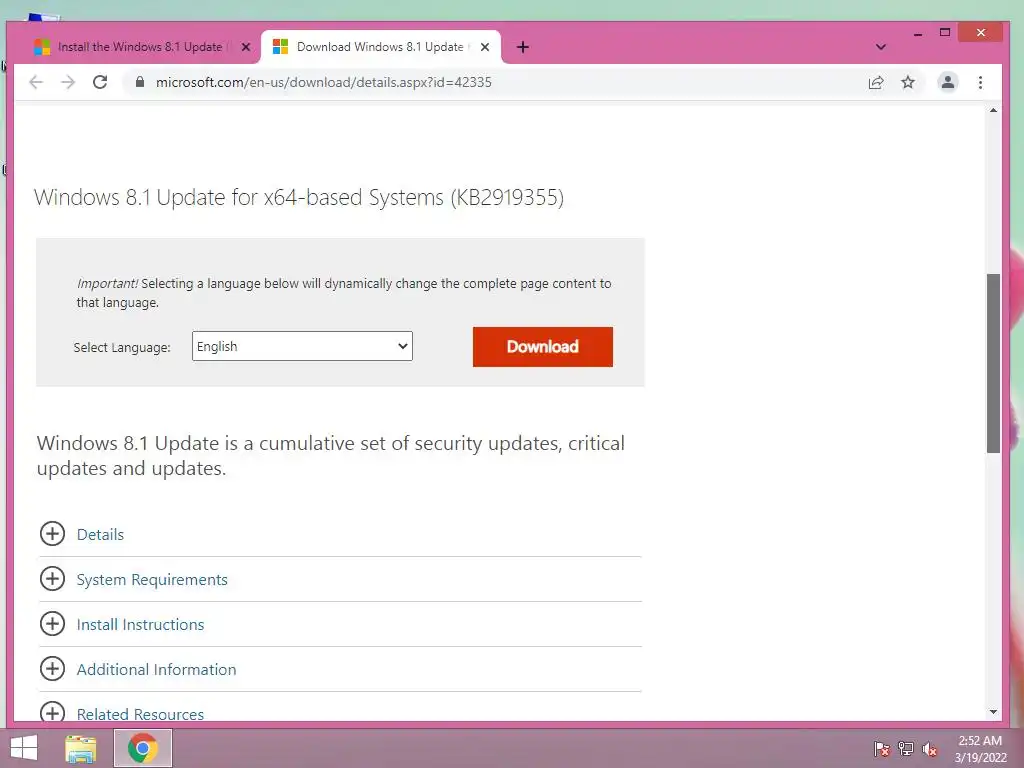Share this page via share icon
The height and width of the screenshot is (768, 1024).
[876, 82]
